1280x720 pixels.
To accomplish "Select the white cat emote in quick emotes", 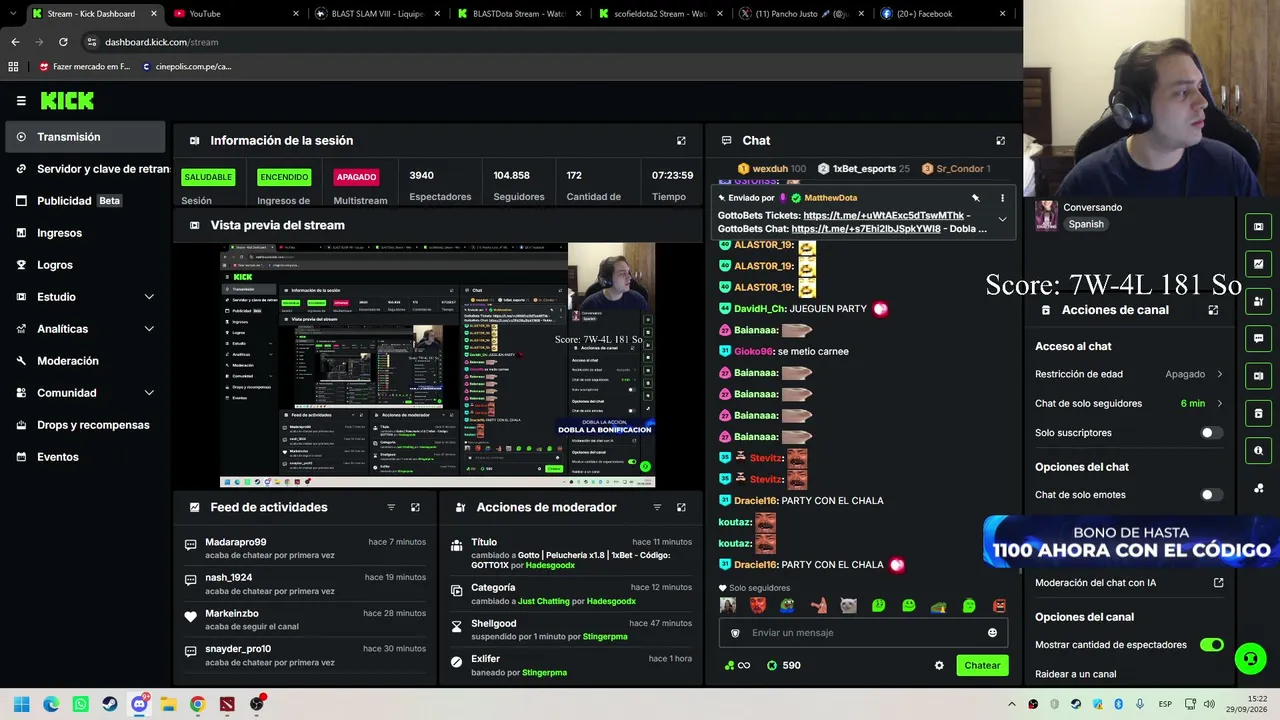I will point(848,605).
